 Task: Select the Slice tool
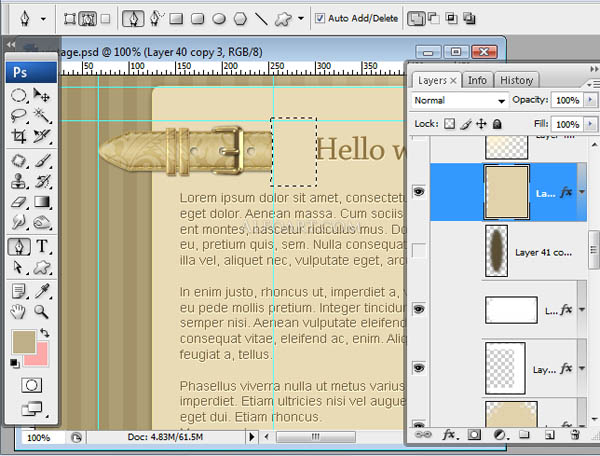tap(41, 136)
